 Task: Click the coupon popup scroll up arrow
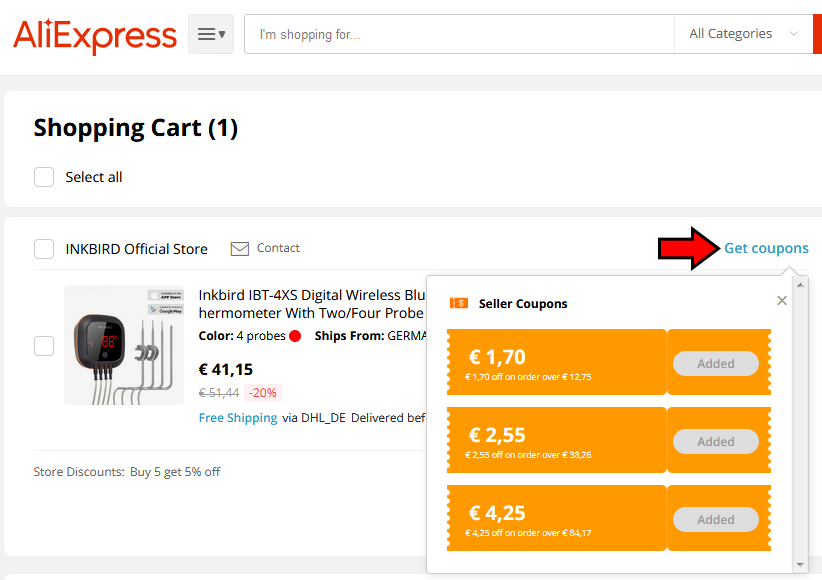point(800,285)
